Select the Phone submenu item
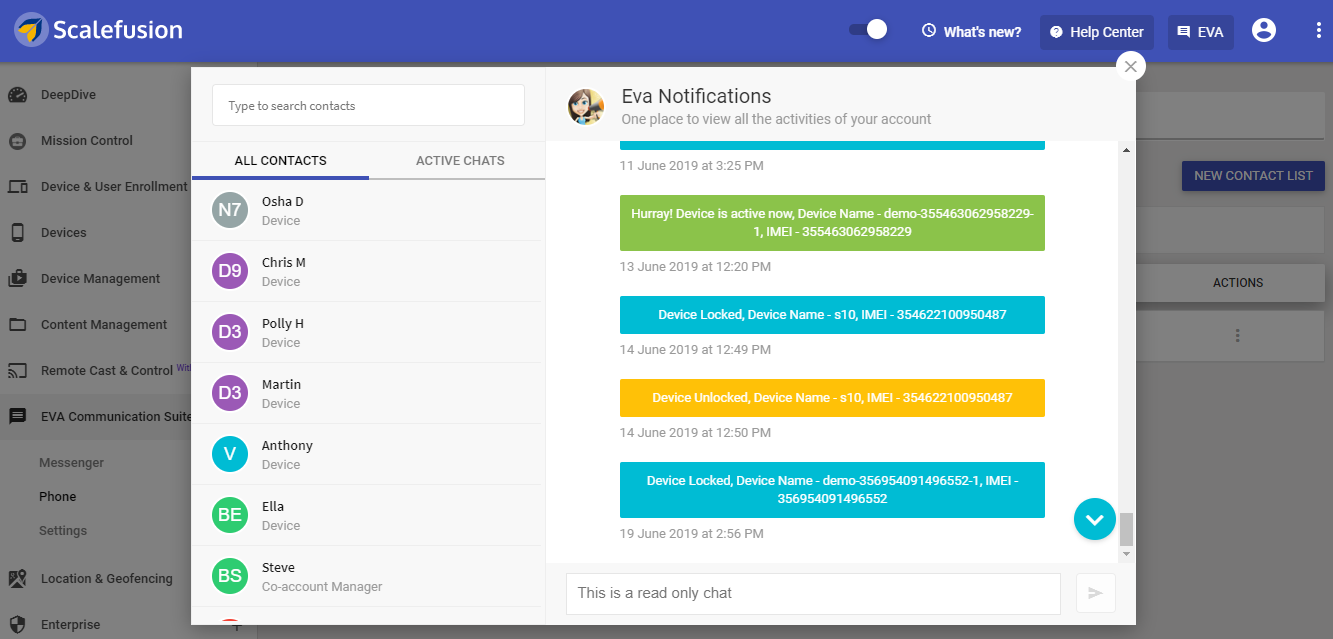Screen dimensions: 1333x639 click(x=57, y=497)
